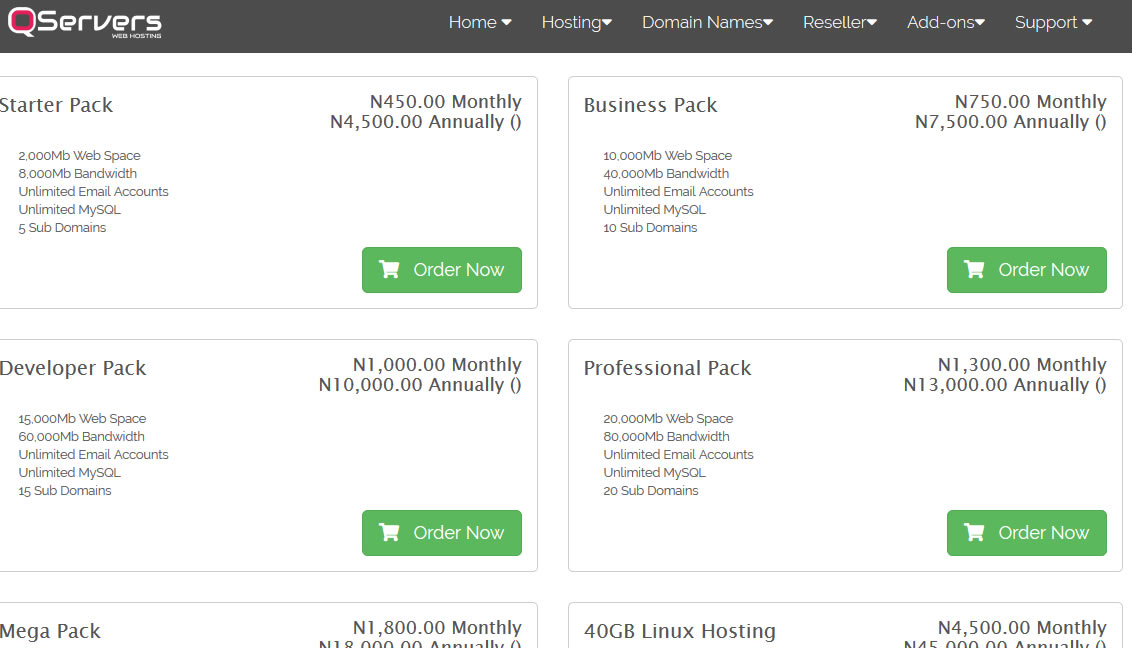The image size is (1132, 648).
Task: Order the Developer Pack now
Action: [x=442, y=533]
